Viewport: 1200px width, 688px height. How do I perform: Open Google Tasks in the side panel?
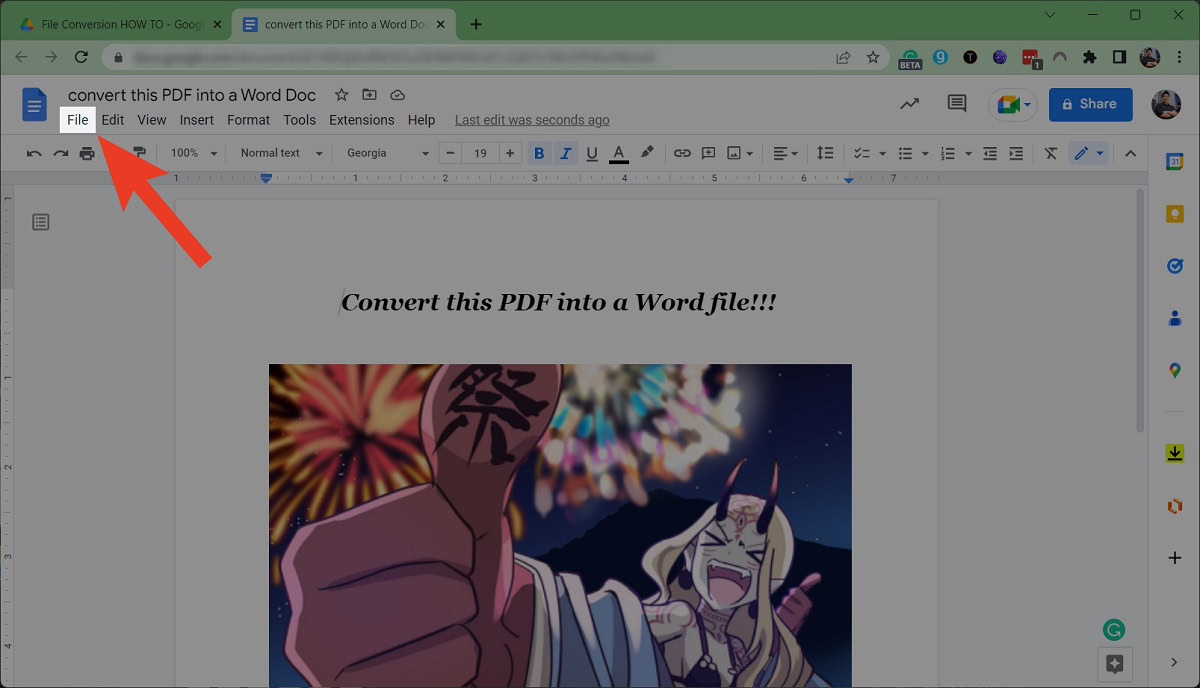[1175, 266]
